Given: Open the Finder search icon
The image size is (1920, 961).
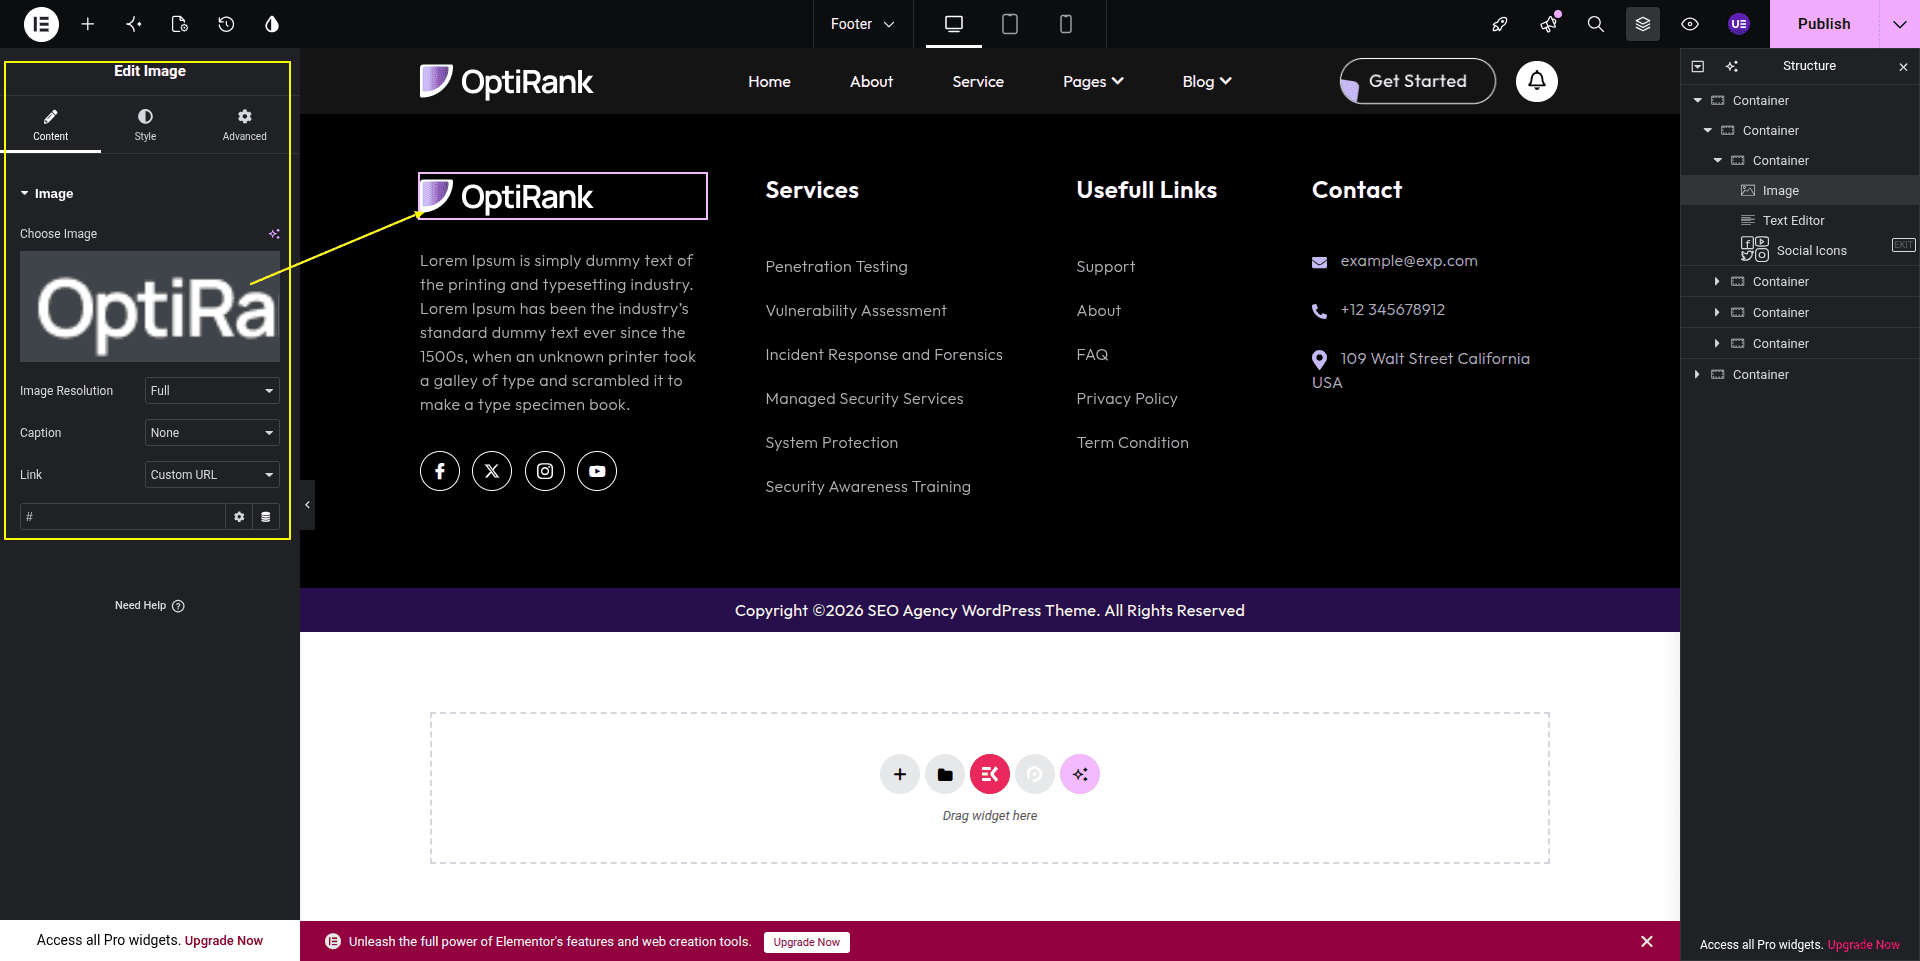Looking at the screenshot, I should [x=1596, y=24].
